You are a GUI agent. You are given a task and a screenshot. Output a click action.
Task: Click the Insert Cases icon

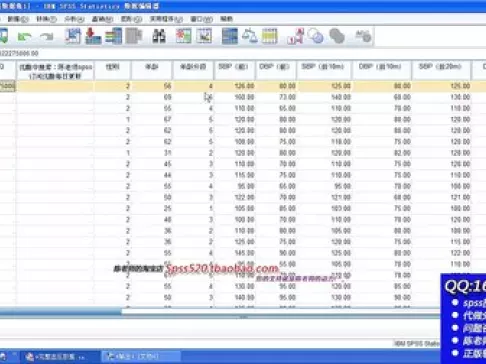[x=183, y=36]
